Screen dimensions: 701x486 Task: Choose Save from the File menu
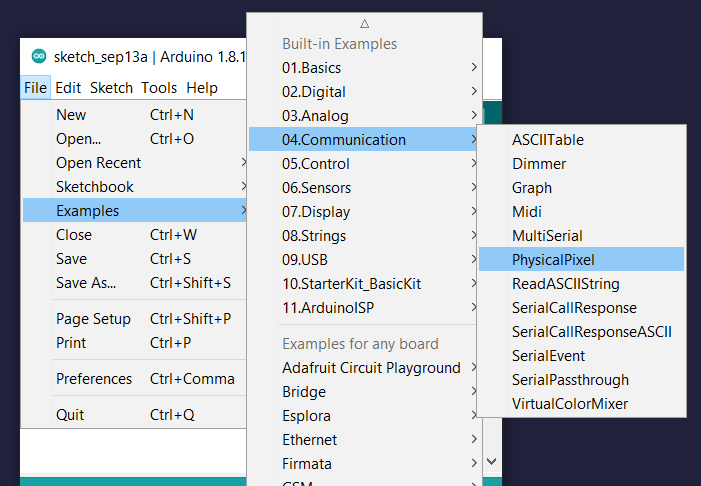(x=135, y=259)
